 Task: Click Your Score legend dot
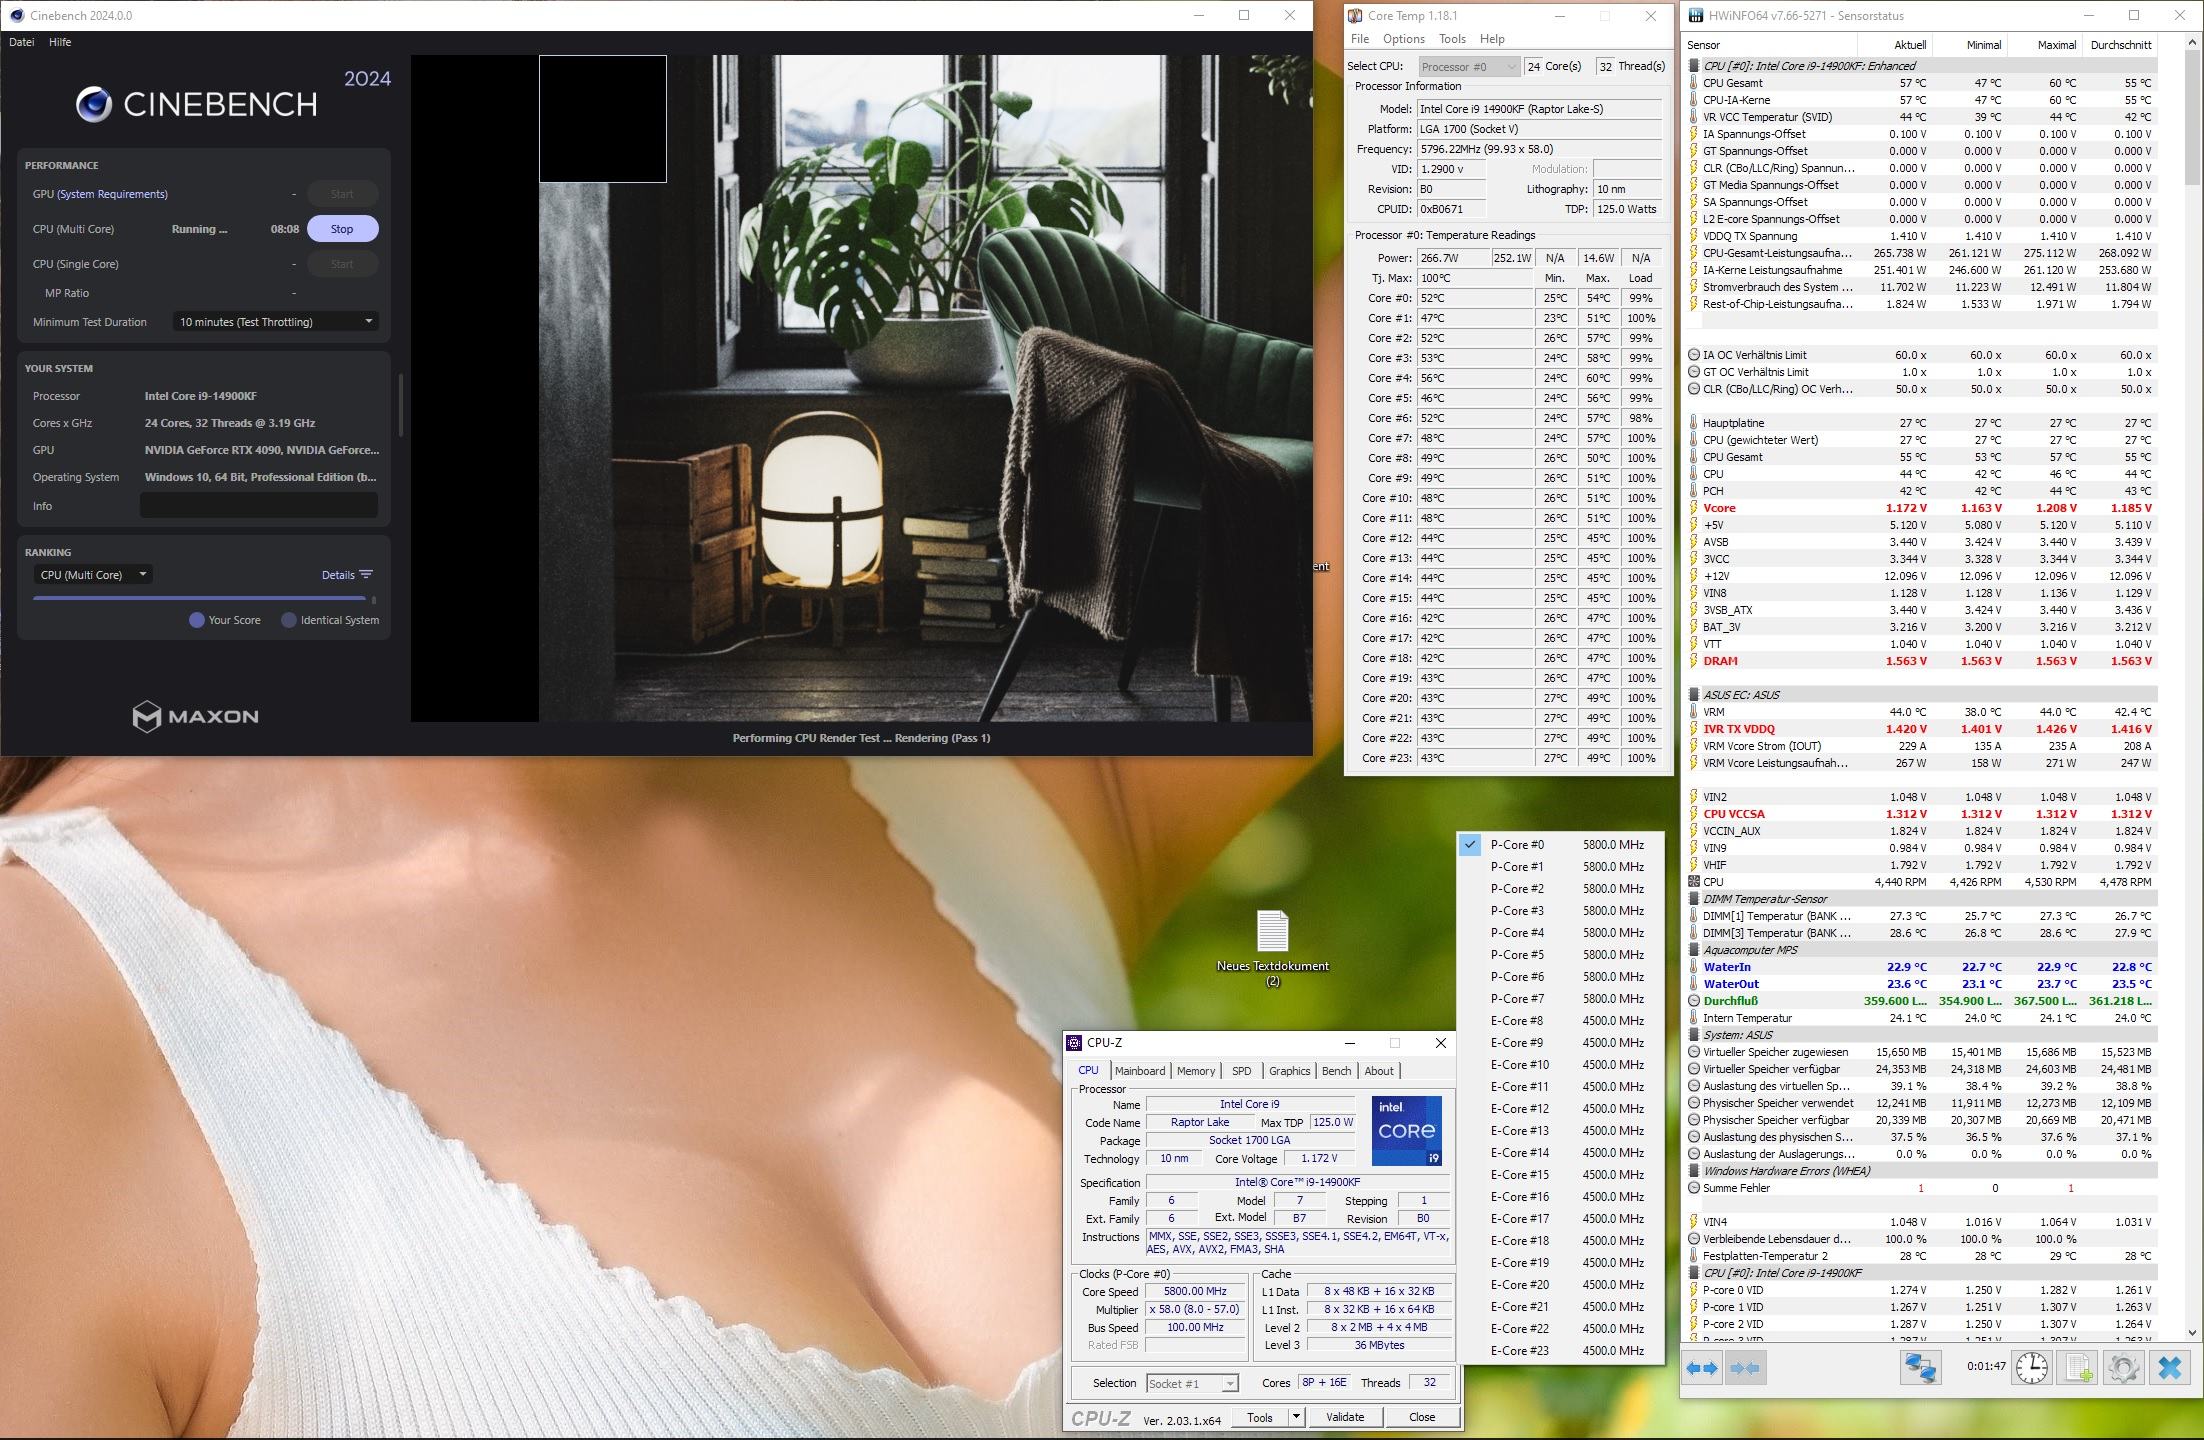pyautogui.click(x=197, y=620)
